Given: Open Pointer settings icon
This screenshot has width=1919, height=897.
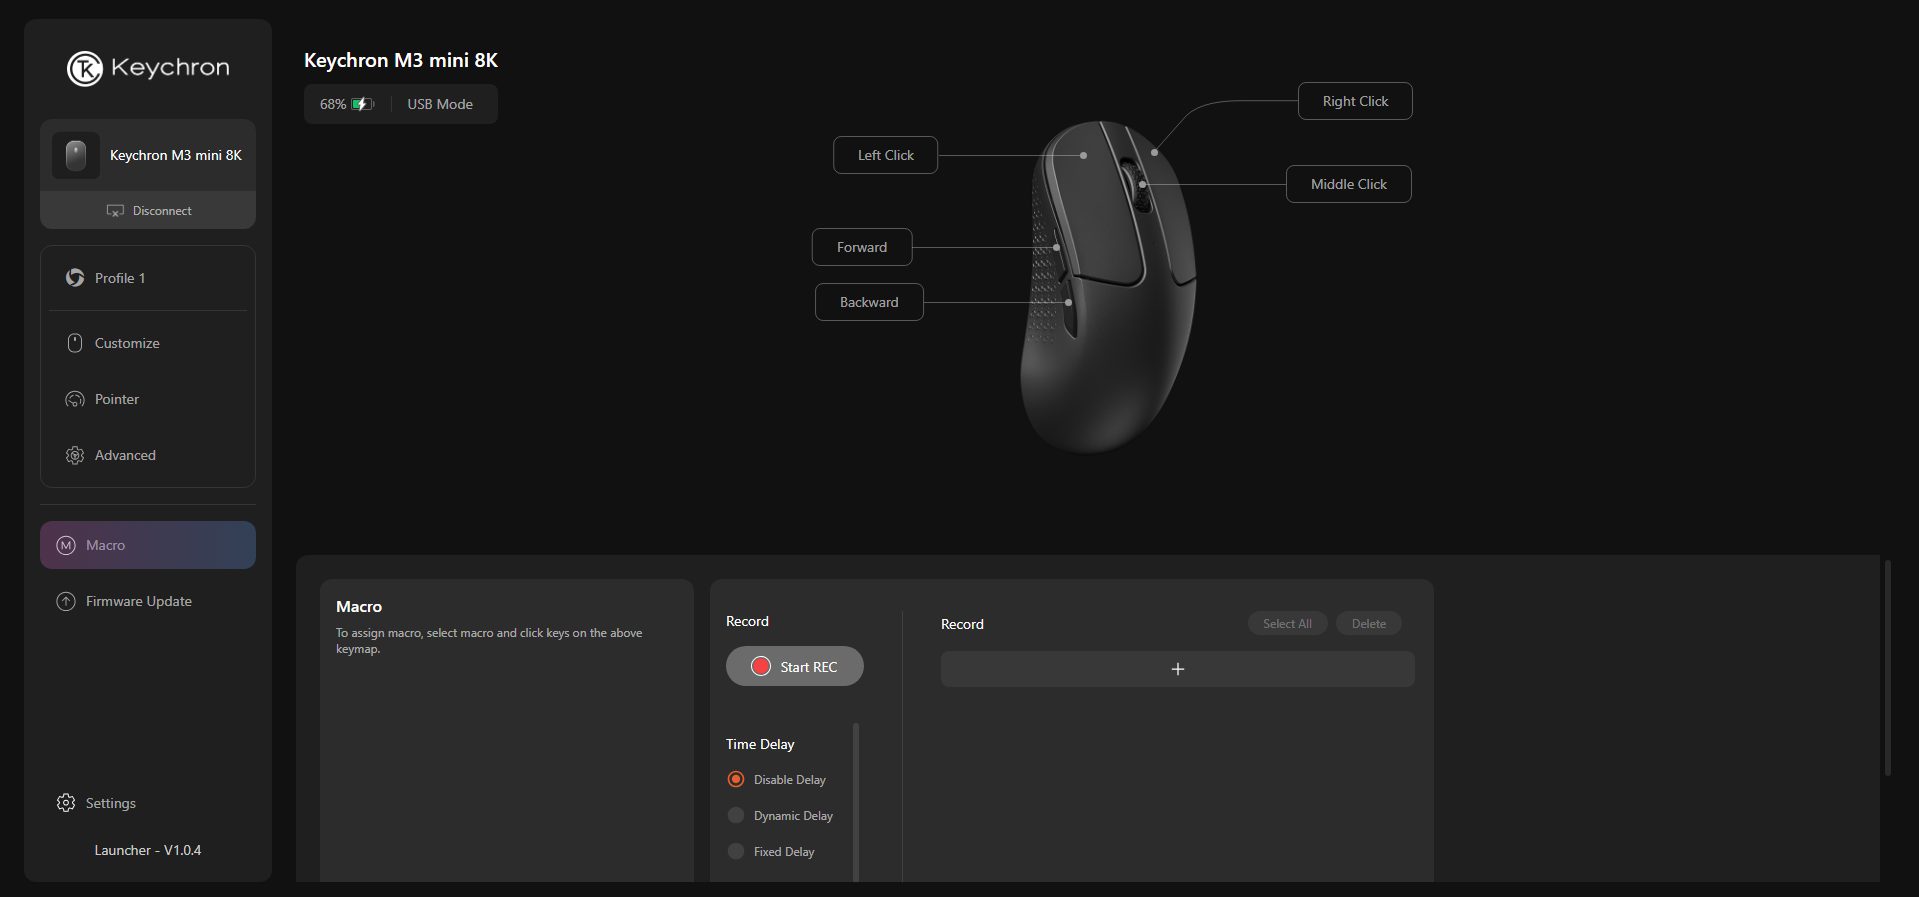Looking at the screenshot, I should pyautogui.click(x=75, y=399).
